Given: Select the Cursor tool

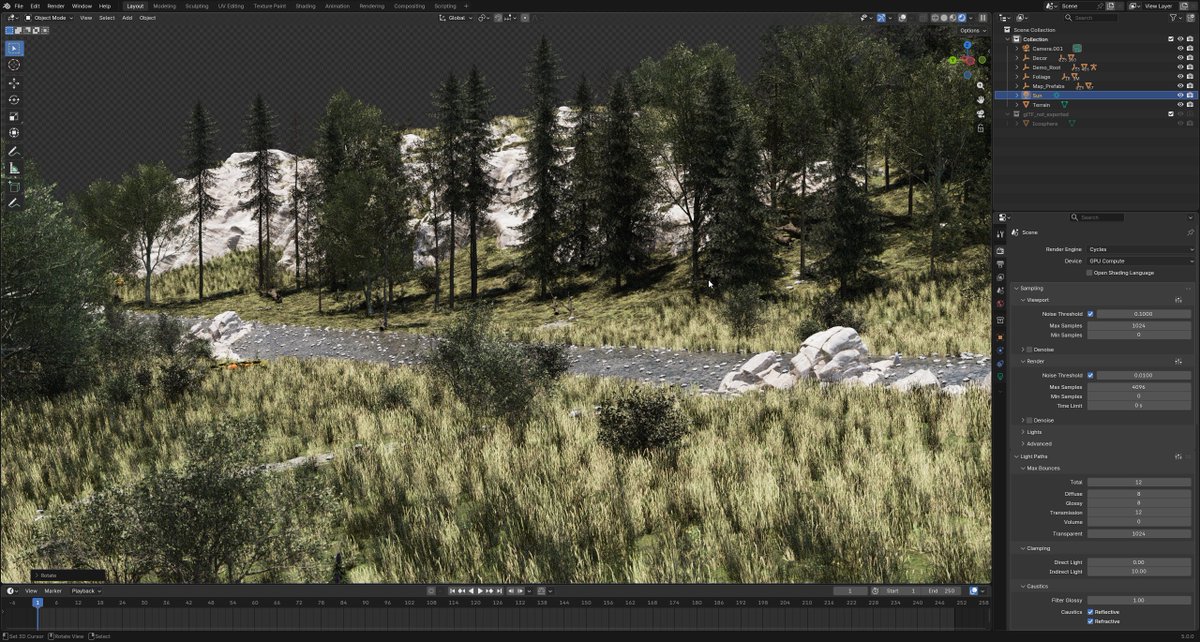Looking at the screenshot, I should [x=14, y=65].
